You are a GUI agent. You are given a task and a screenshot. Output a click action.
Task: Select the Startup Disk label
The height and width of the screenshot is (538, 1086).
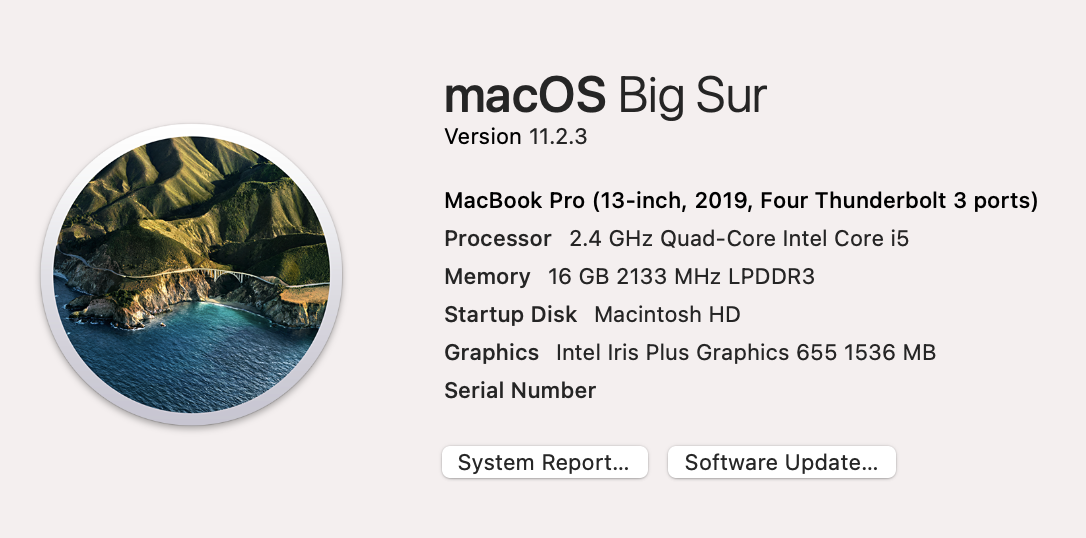point(510,315)
